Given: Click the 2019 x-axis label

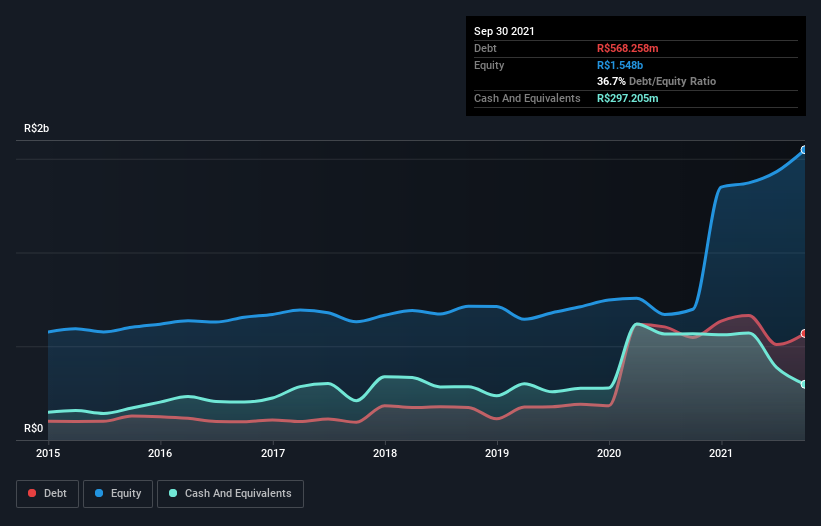Looking at the screenshot, I should 497,453.
